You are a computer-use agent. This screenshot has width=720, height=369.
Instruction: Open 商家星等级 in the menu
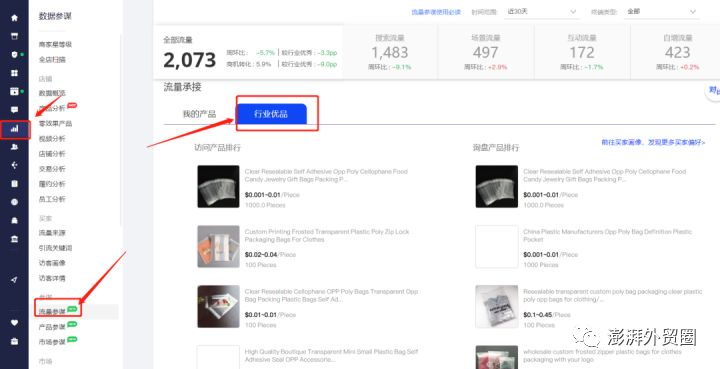[55, 45]
